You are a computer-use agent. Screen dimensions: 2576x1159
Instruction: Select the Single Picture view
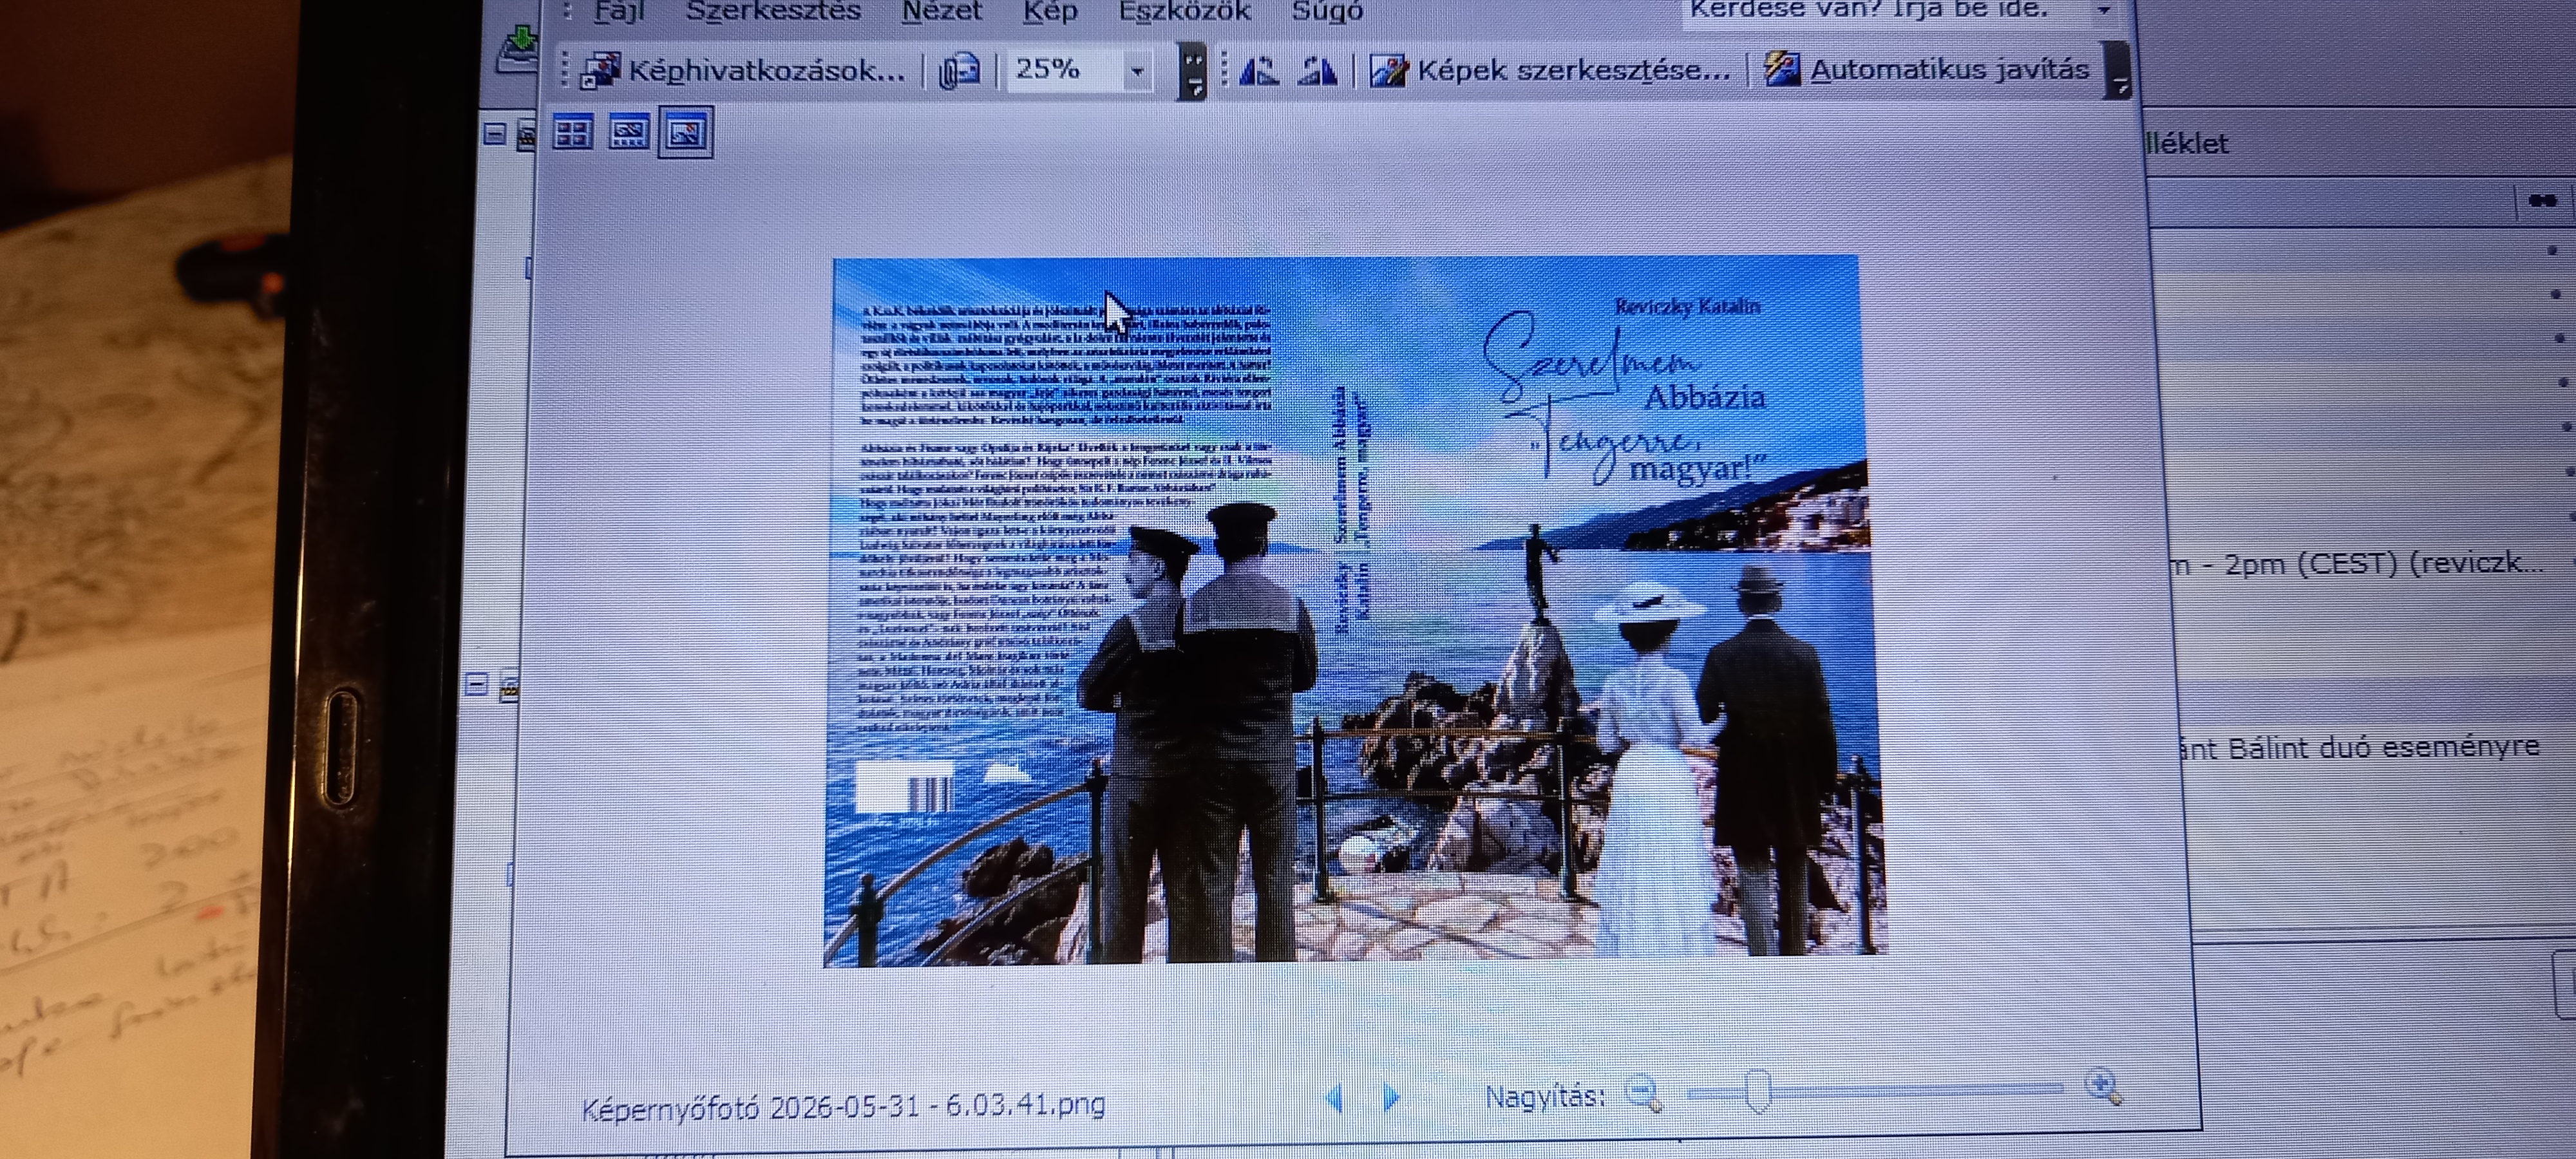click(686, 132)
